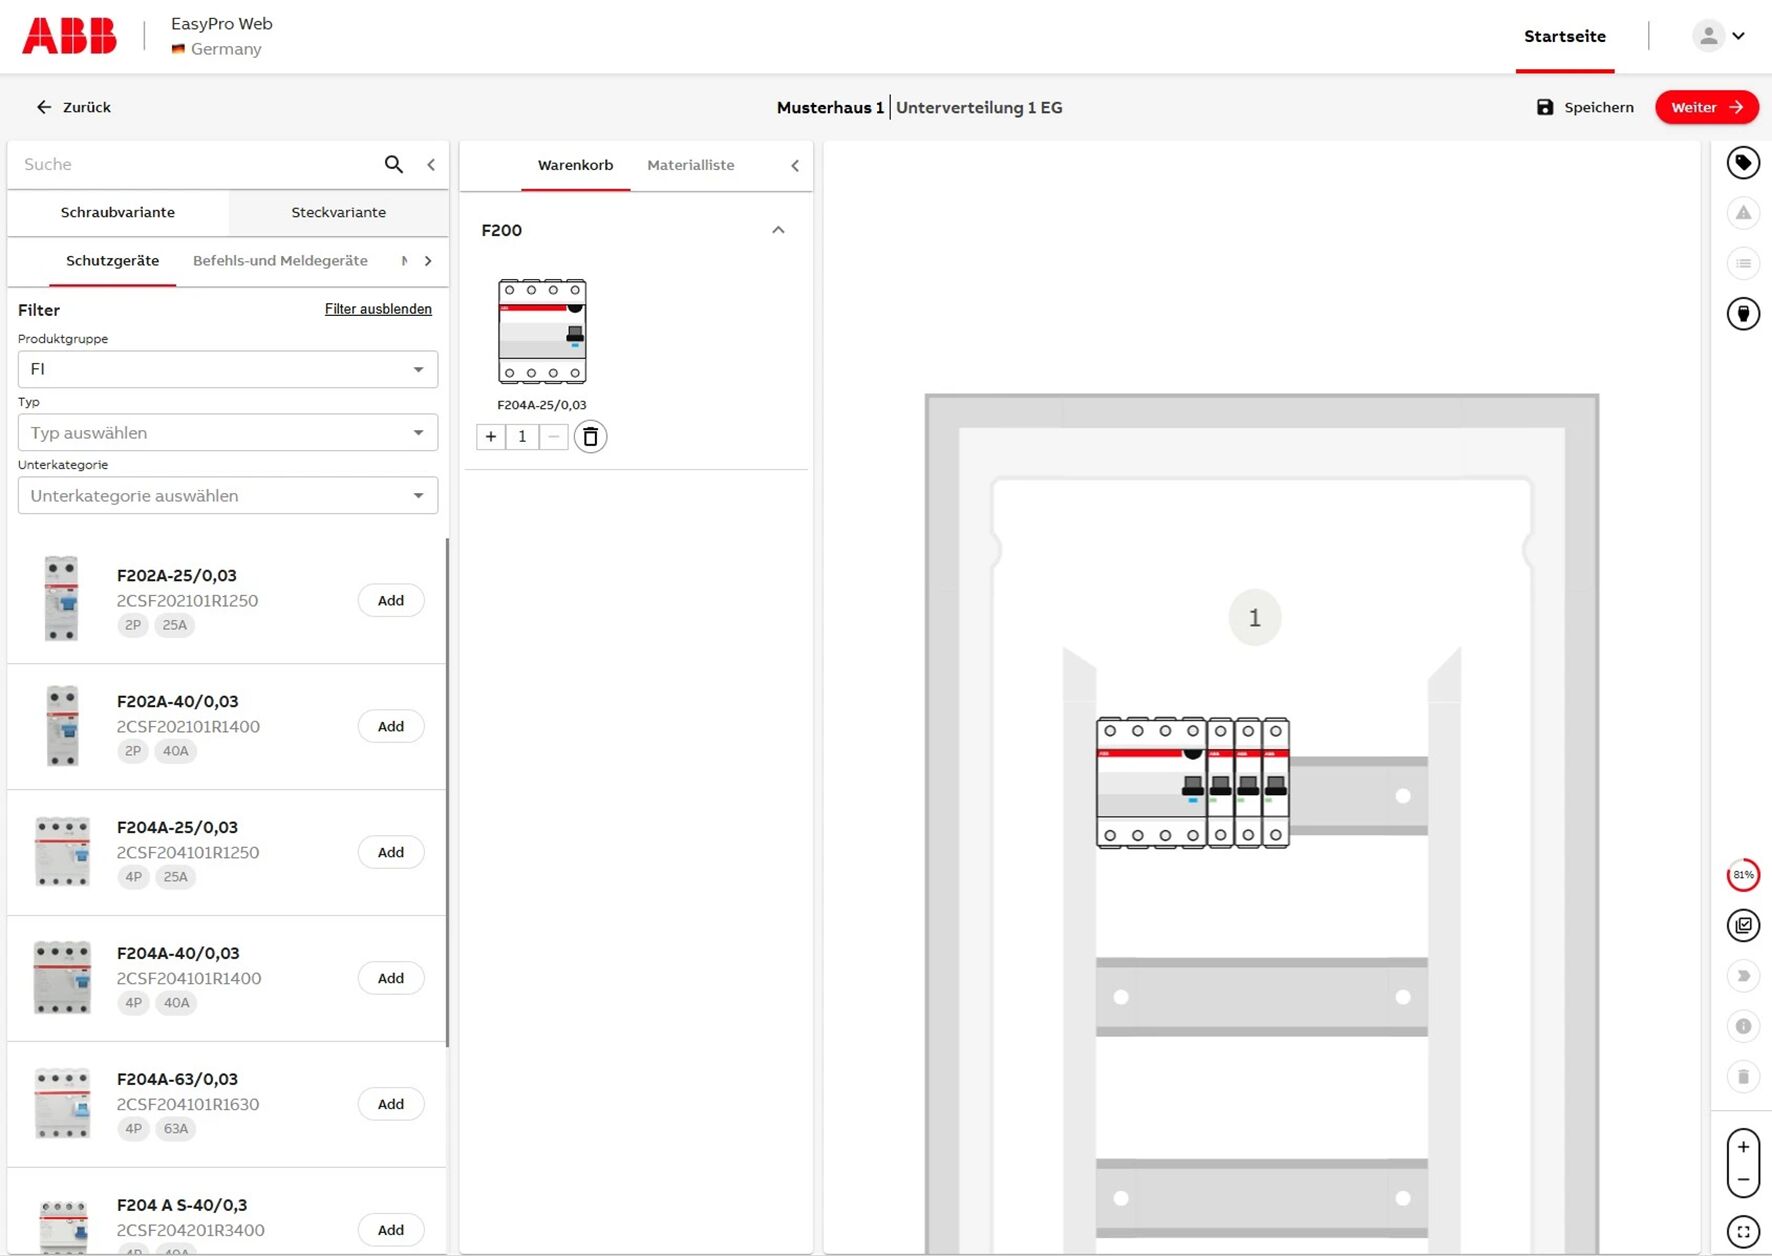Click the Filter ausblenden link
Image resolution: width=1772 pixels, height=1256 pixels.
pos(378,309)
